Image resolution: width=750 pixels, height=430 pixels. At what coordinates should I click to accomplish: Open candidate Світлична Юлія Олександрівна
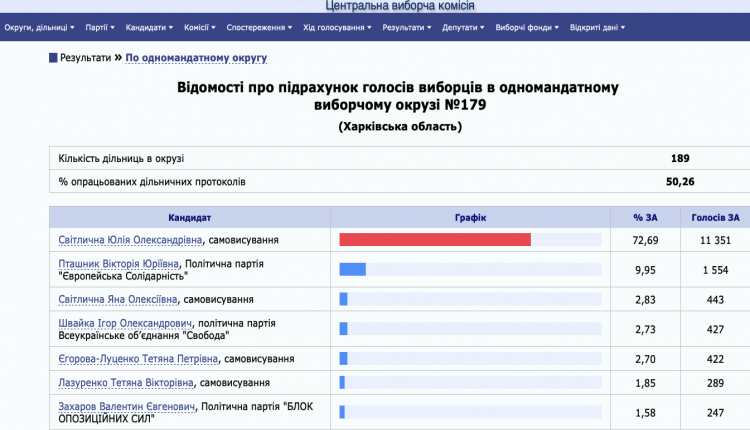130,240
